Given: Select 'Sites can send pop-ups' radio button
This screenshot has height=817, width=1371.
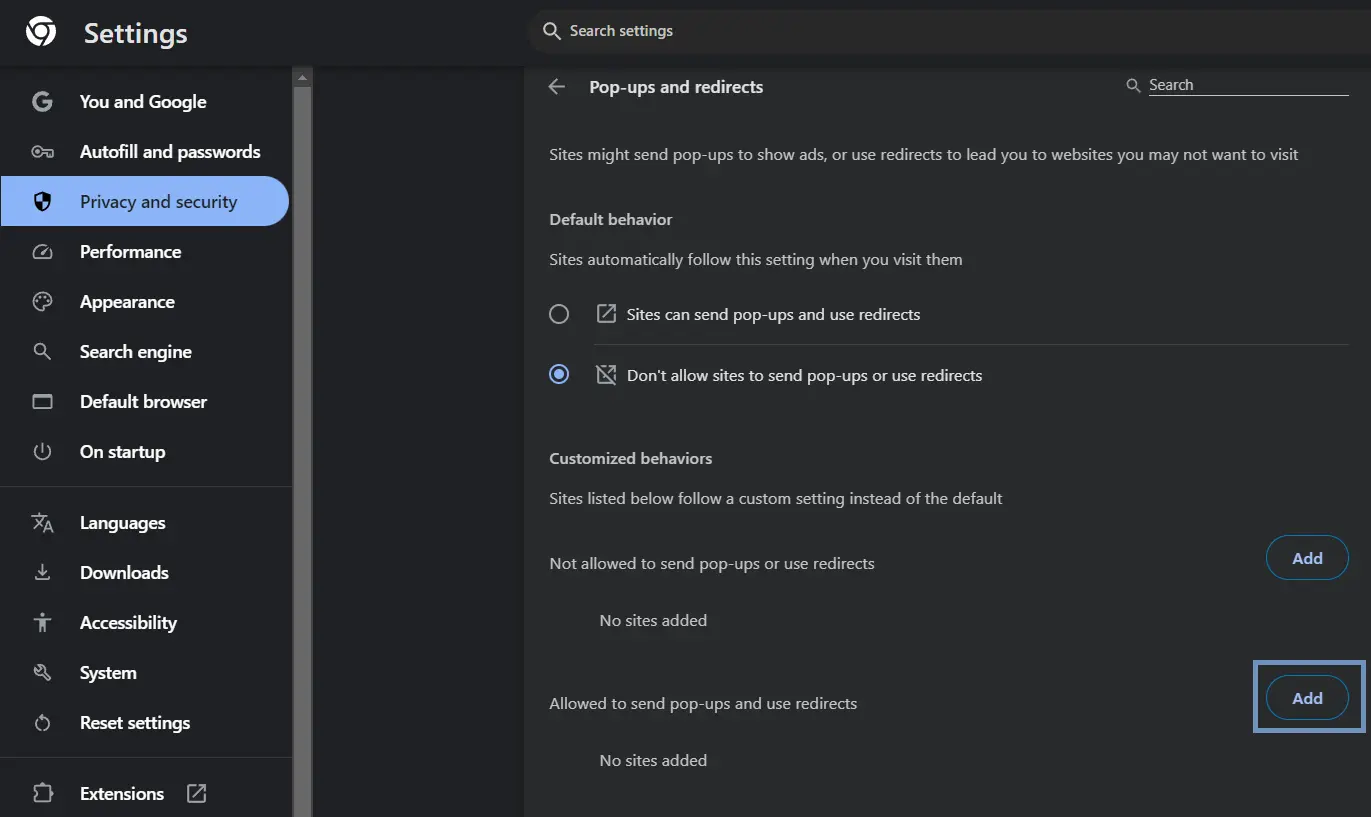Looking at the screenshot, I should click(x=559, y=314).
